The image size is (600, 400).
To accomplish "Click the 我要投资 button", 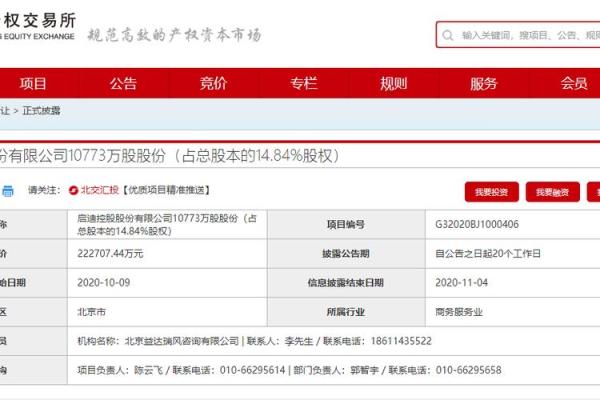I will pyautogui.click(x=492, y=192).
